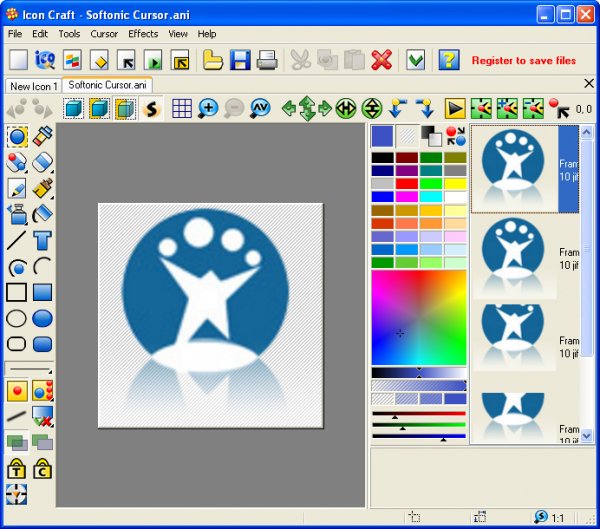Select the pencil draw tool
600x529 pixels.
[x=17, y=188]
